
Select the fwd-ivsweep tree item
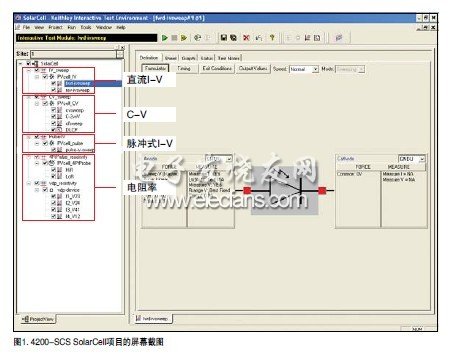click(x=78, y=83)
